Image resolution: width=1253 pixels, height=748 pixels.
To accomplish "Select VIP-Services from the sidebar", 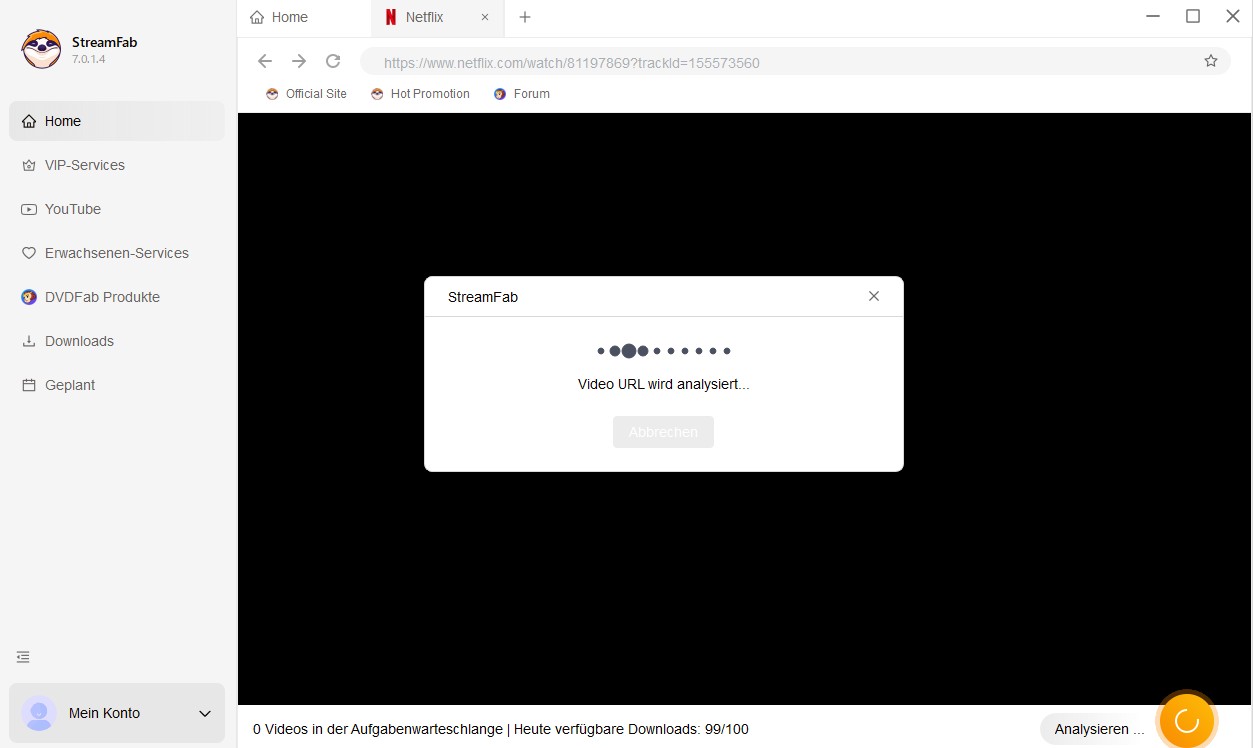I will [84, 165].
